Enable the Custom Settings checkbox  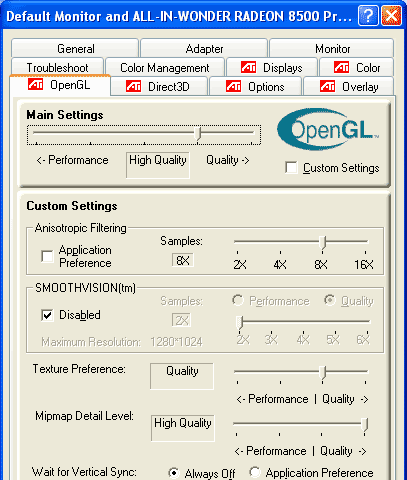tap(291, 167)
